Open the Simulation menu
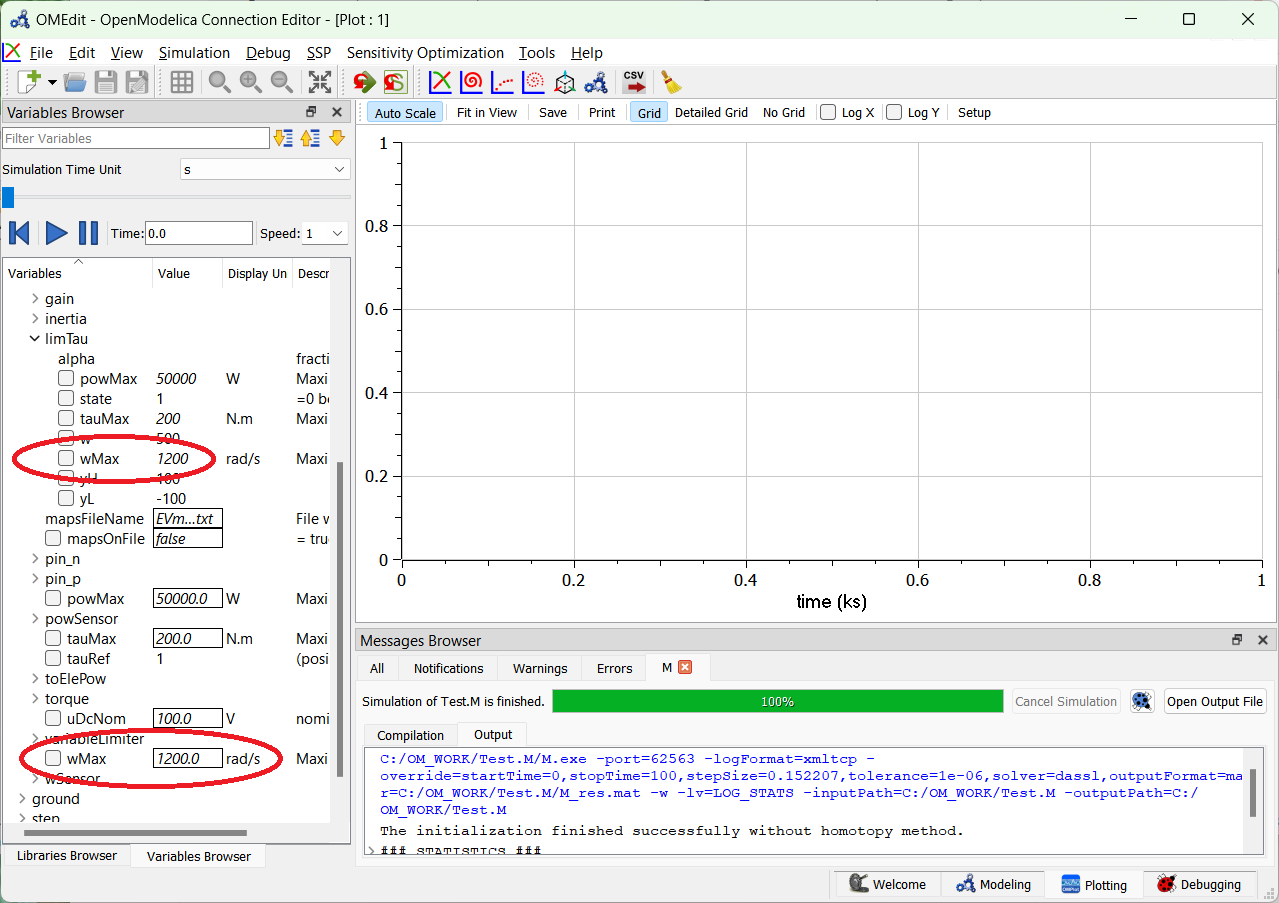Image resolution: width=1279 pixels, height=903 pixels. point(194,52)
